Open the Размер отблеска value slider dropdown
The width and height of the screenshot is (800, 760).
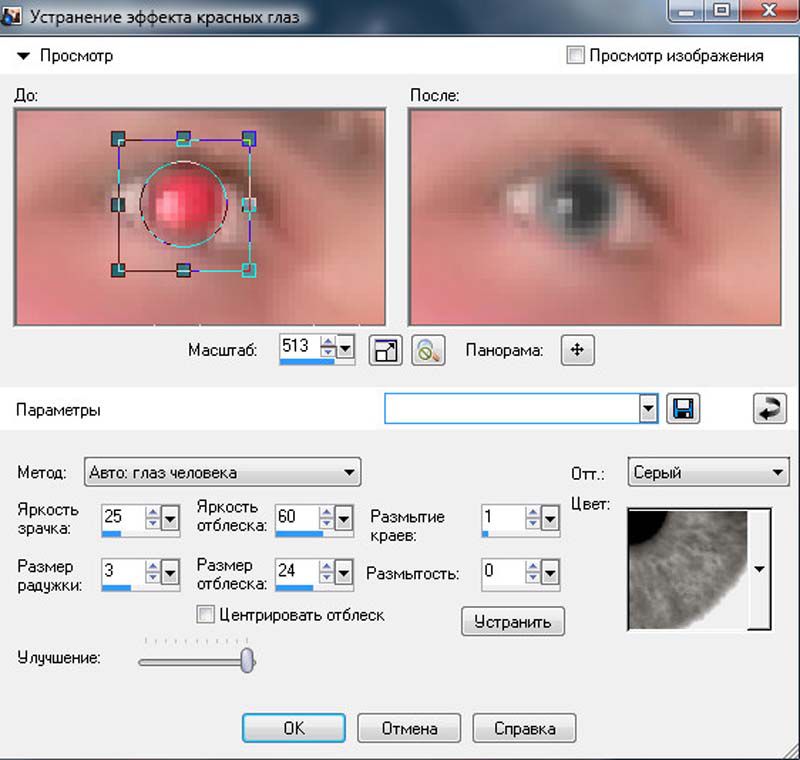(344, 573)
